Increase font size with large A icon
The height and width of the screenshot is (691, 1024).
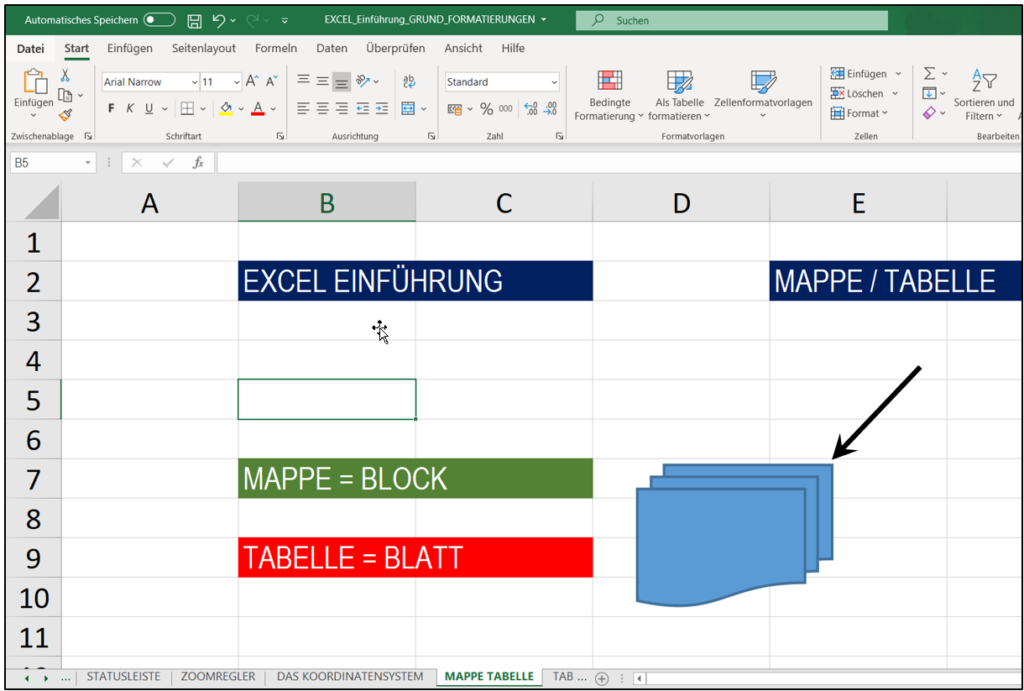(x=251, y=82)
